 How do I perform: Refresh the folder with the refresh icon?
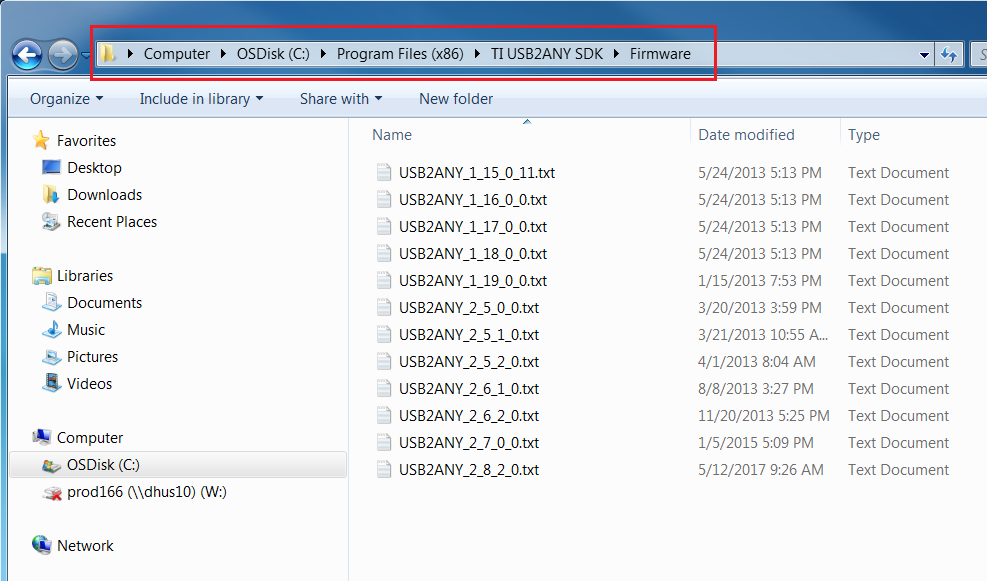949,55
